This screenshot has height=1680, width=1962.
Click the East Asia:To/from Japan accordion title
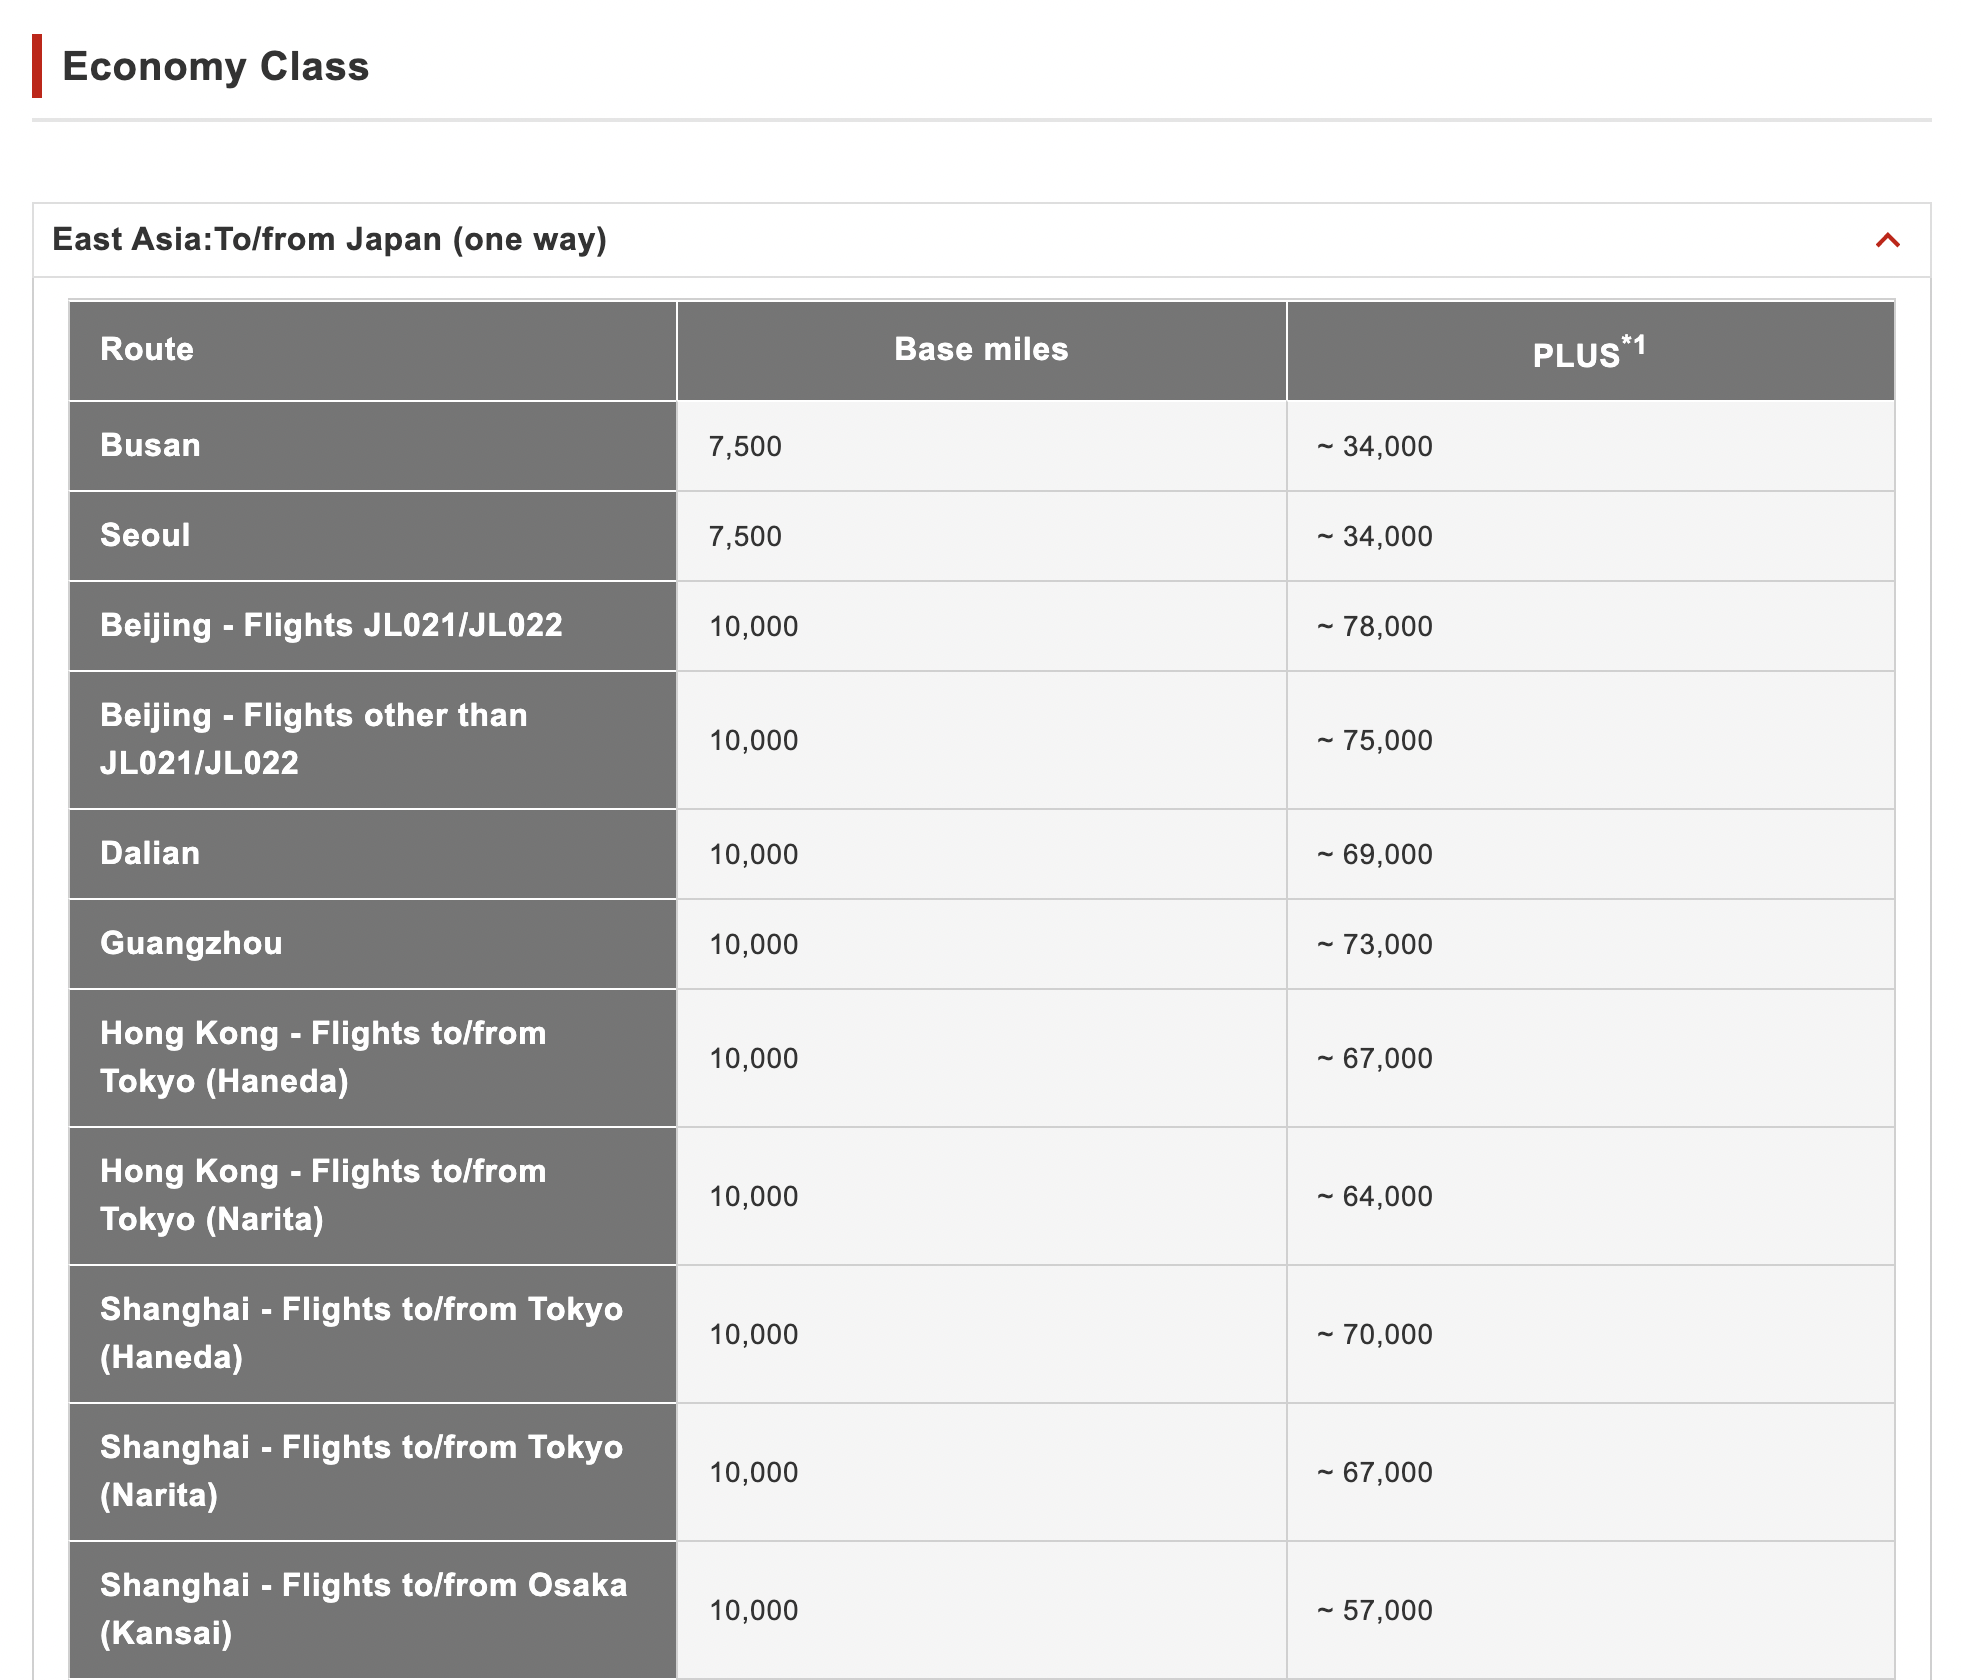(329, 240)
